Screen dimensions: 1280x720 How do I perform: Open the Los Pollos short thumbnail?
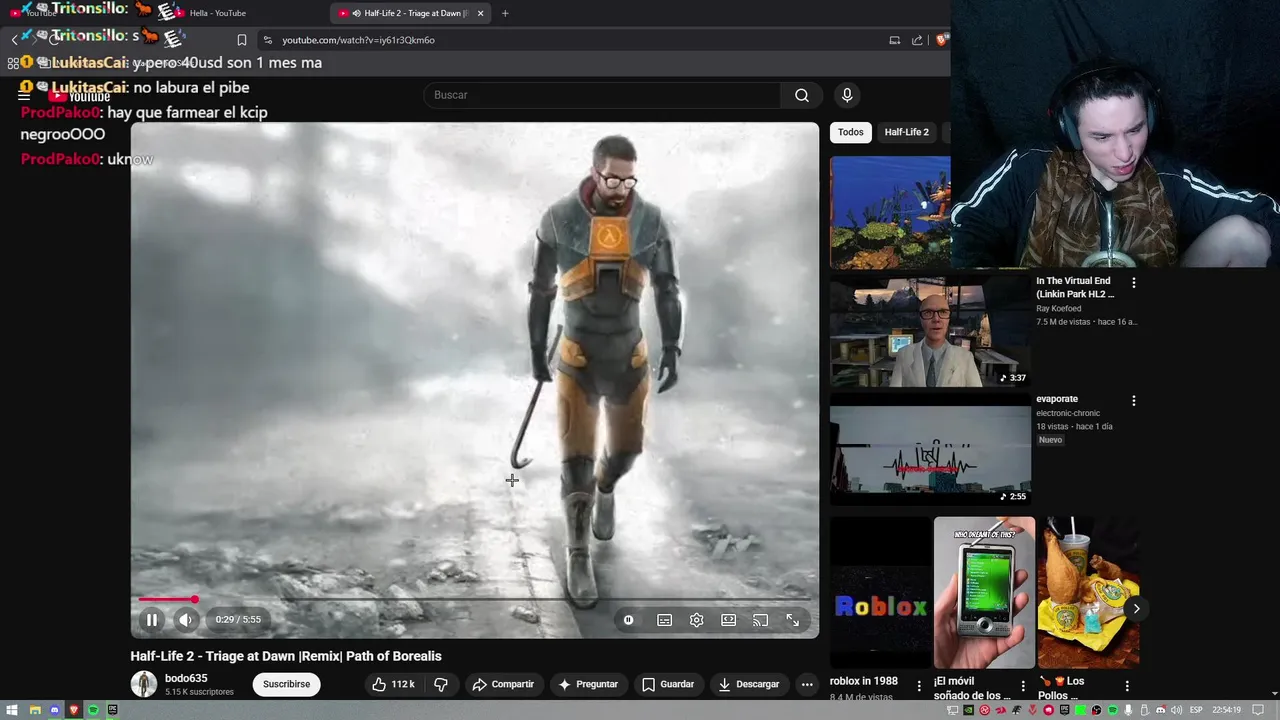[1088, 592]
